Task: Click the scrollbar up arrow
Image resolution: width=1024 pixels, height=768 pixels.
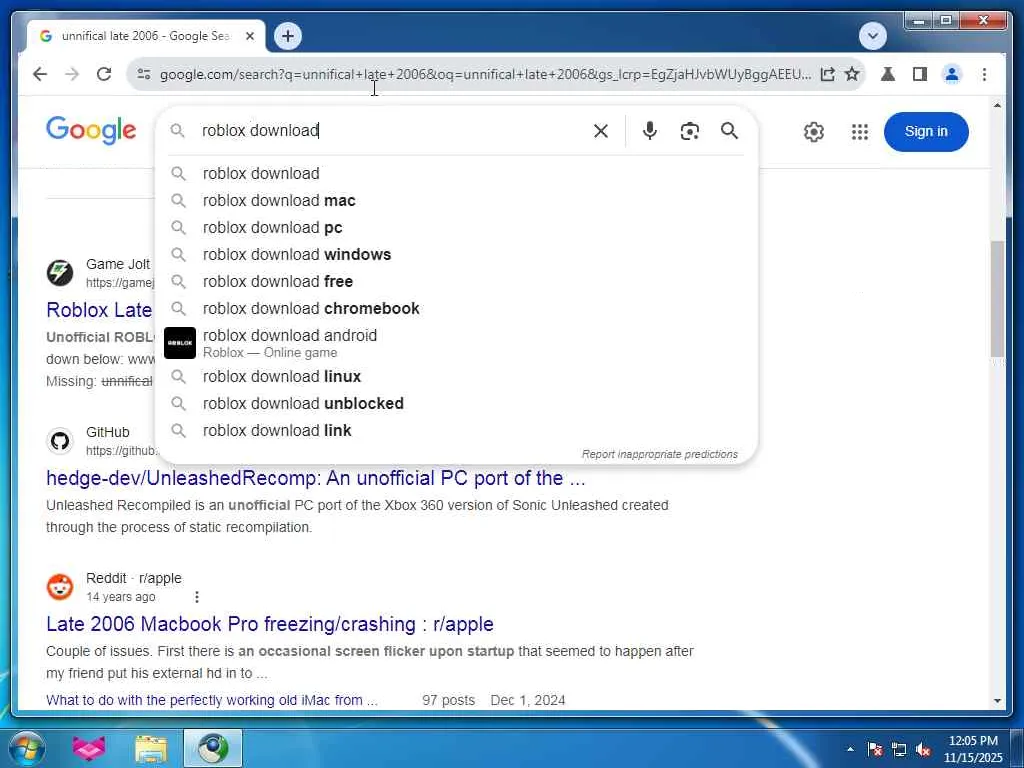Action: point(997,105)
